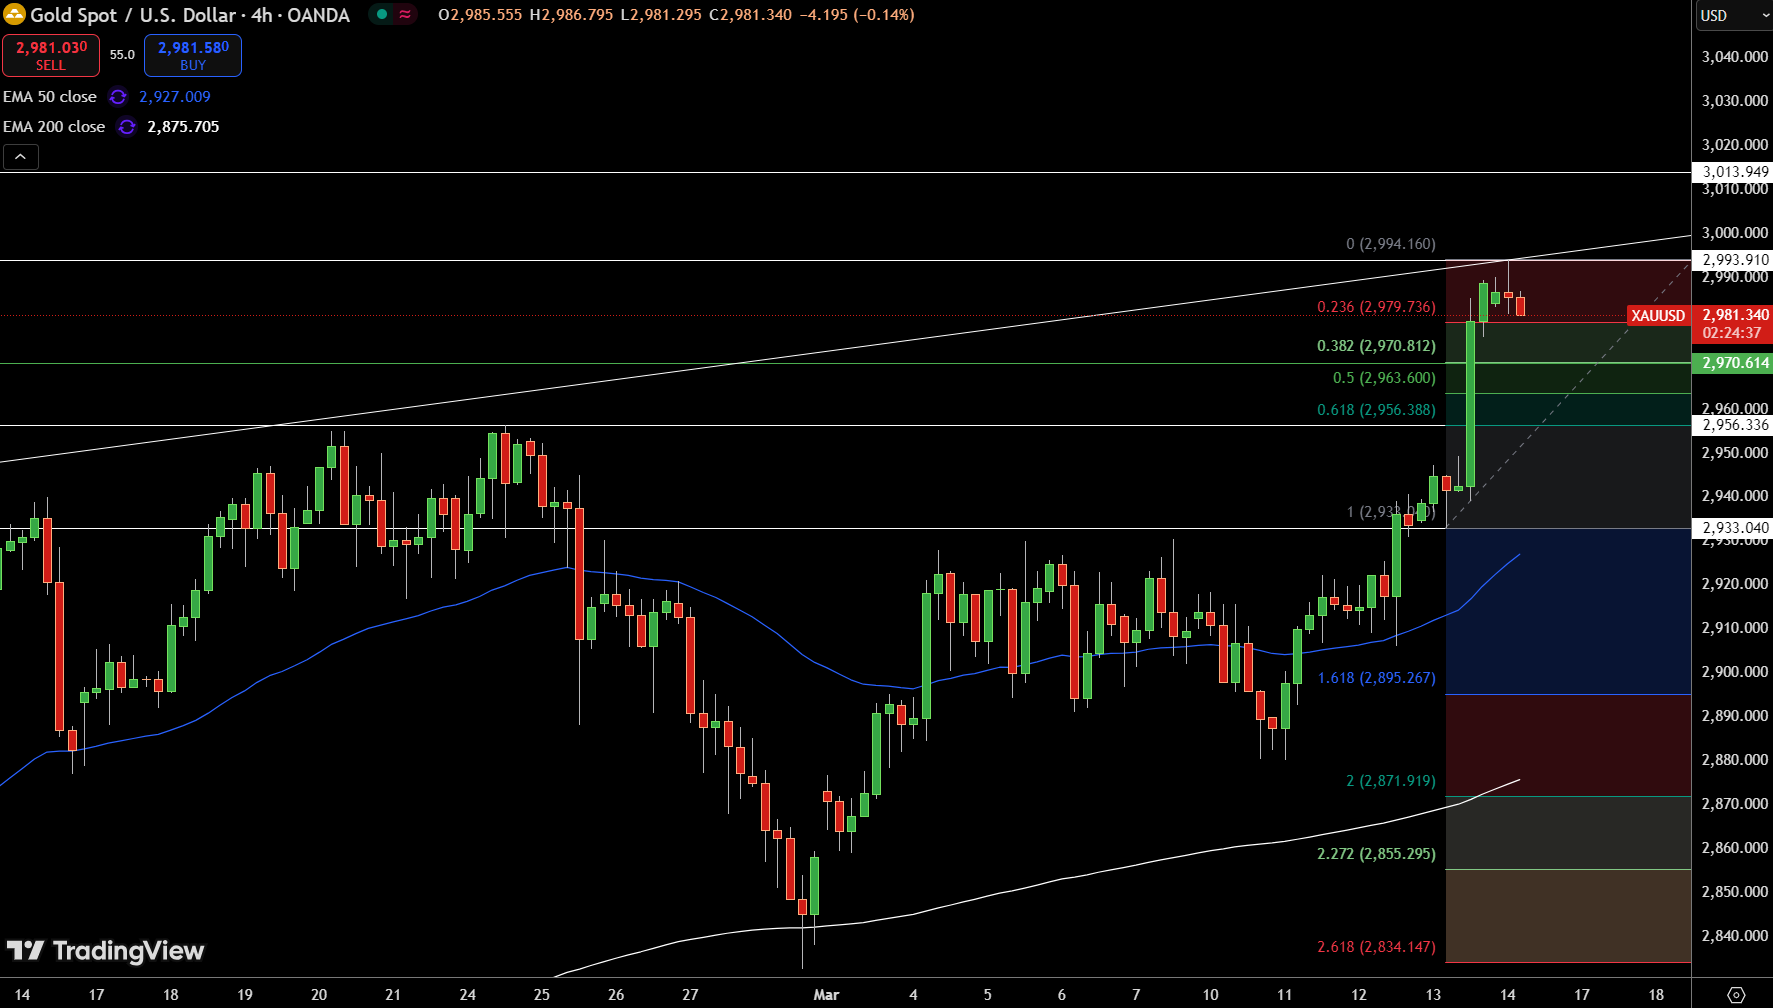Image resolution: width=1773 pixels, height=1008 pixels.
Task: Click the refresh icon beside EMA 50 close
Action: (x=118, y=97)
